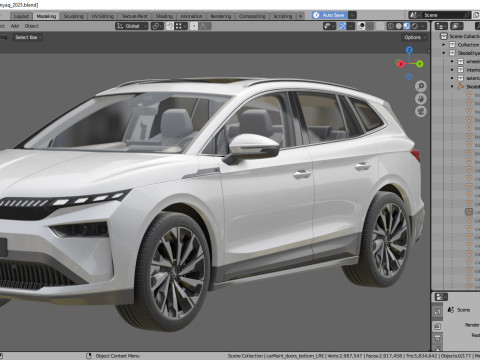Select the highlighted active mesh icon in outliner
Image resolution: width=480 pixels, height=360 pixels.
469,212
